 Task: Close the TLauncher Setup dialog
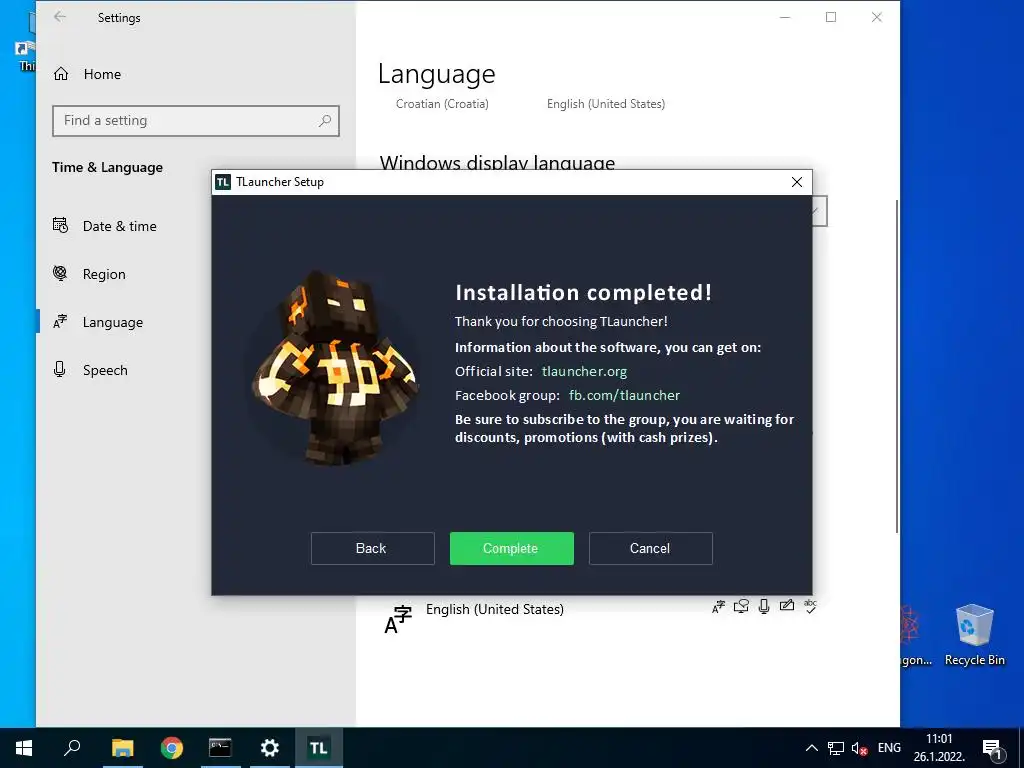point(797,182)
